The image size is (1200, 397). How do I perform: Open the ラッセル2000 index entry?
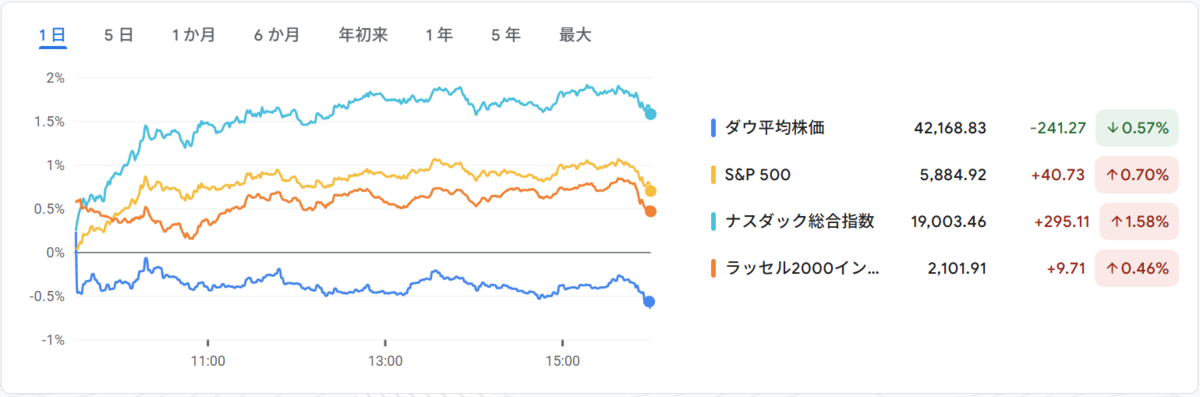click(802, 268)
